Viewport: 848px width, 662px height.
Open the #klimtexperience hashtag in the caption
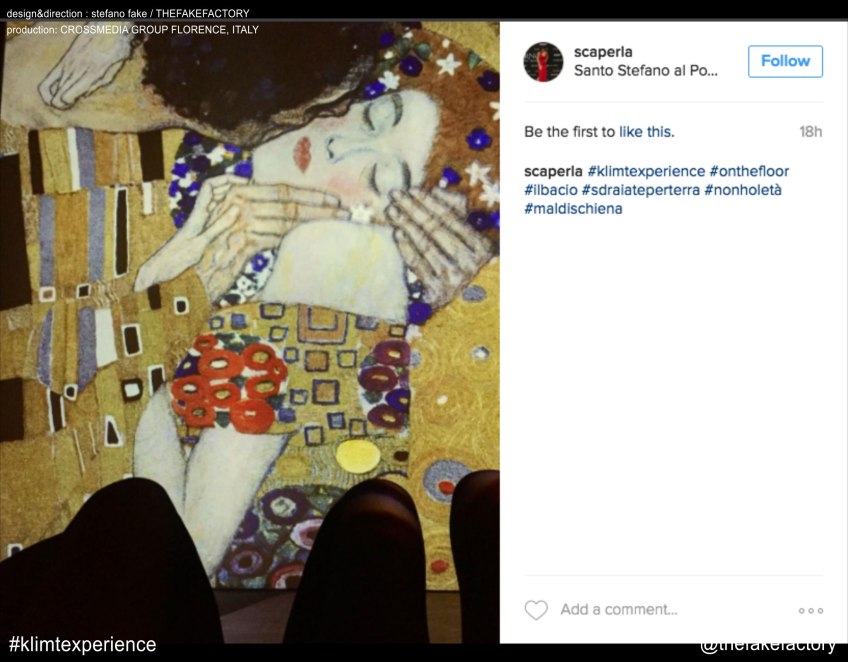click(646, 171)
